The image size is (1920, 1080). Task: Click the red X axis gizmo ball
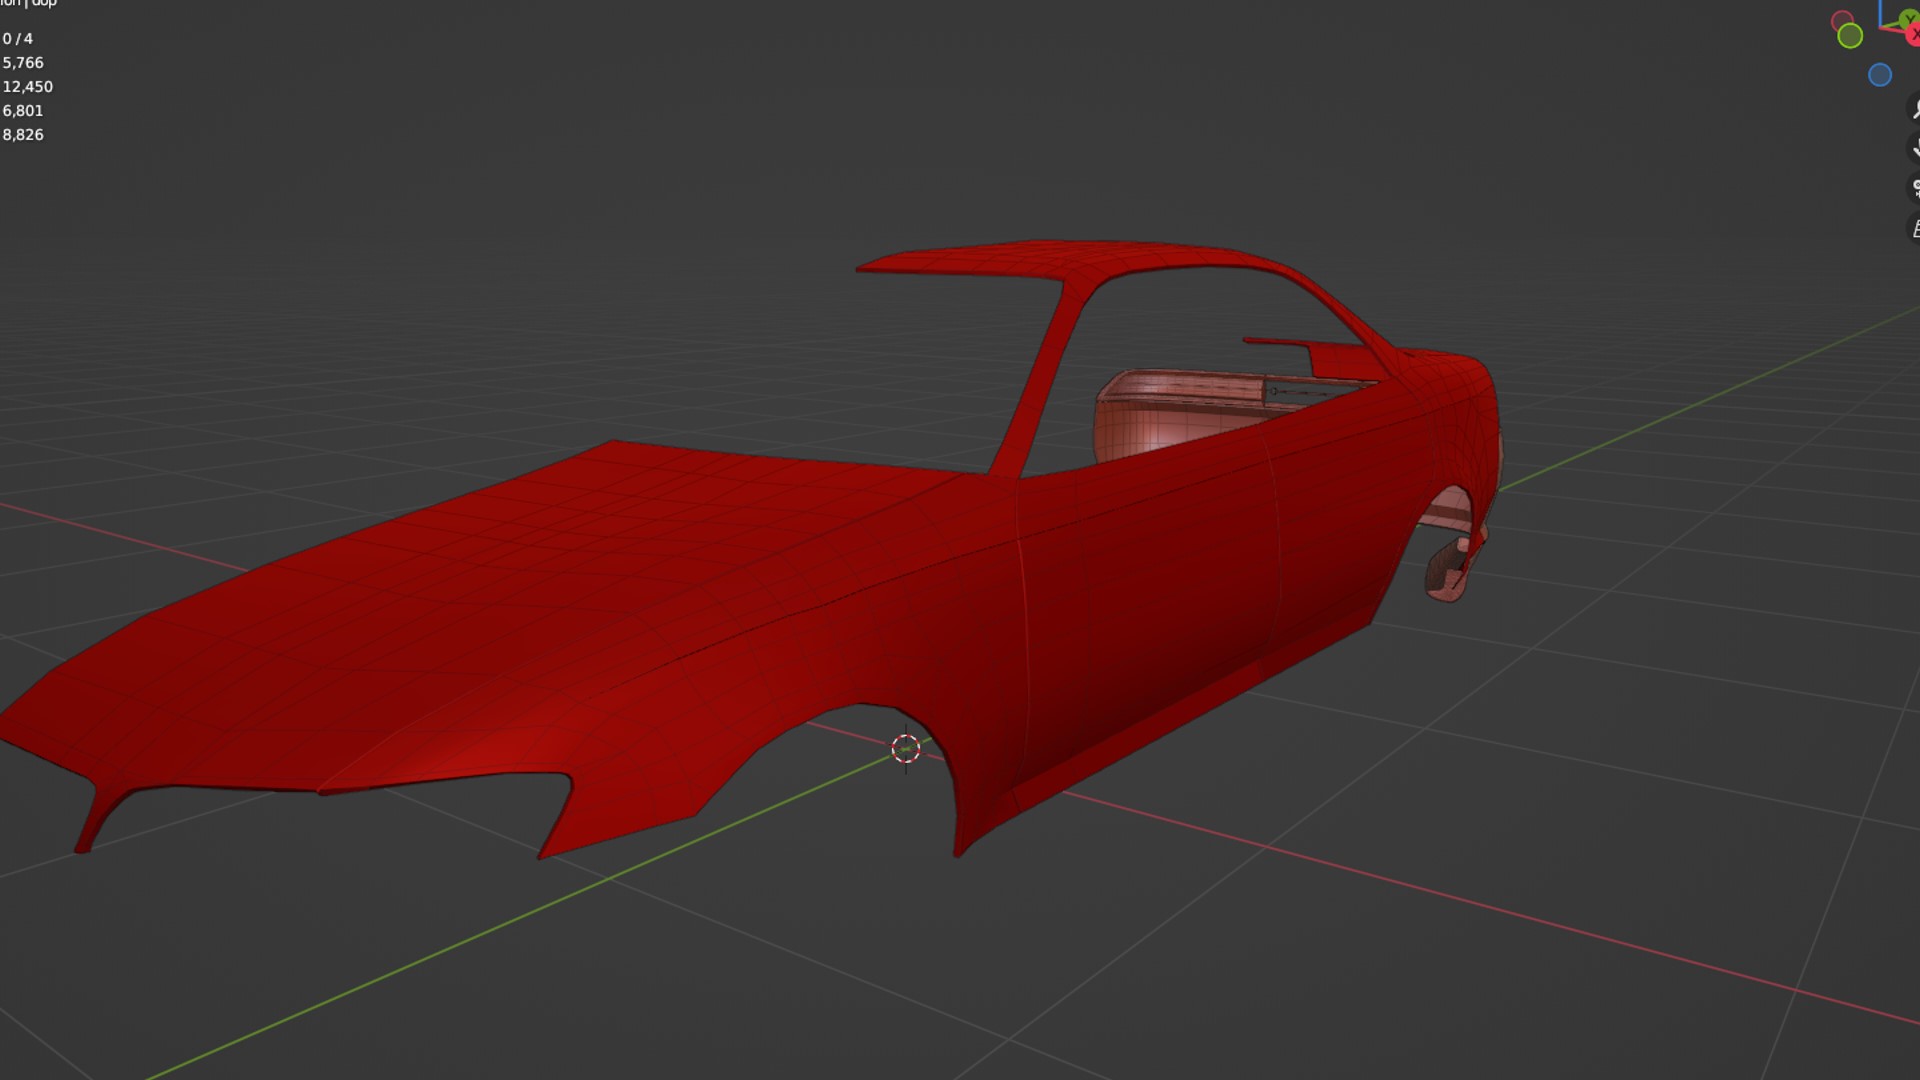tap(1914, 36)
